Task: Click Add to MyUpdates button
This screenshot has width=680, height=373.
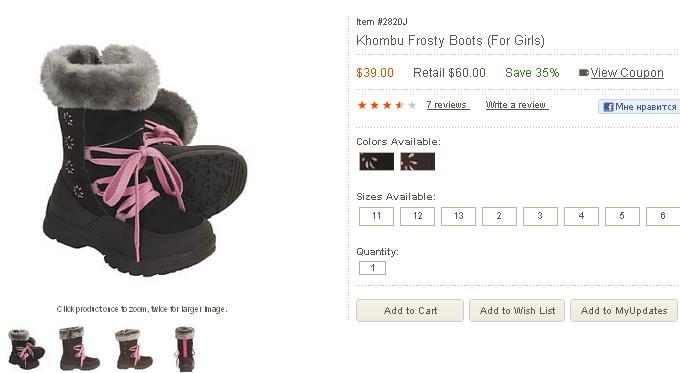Action: coord(624,311)
